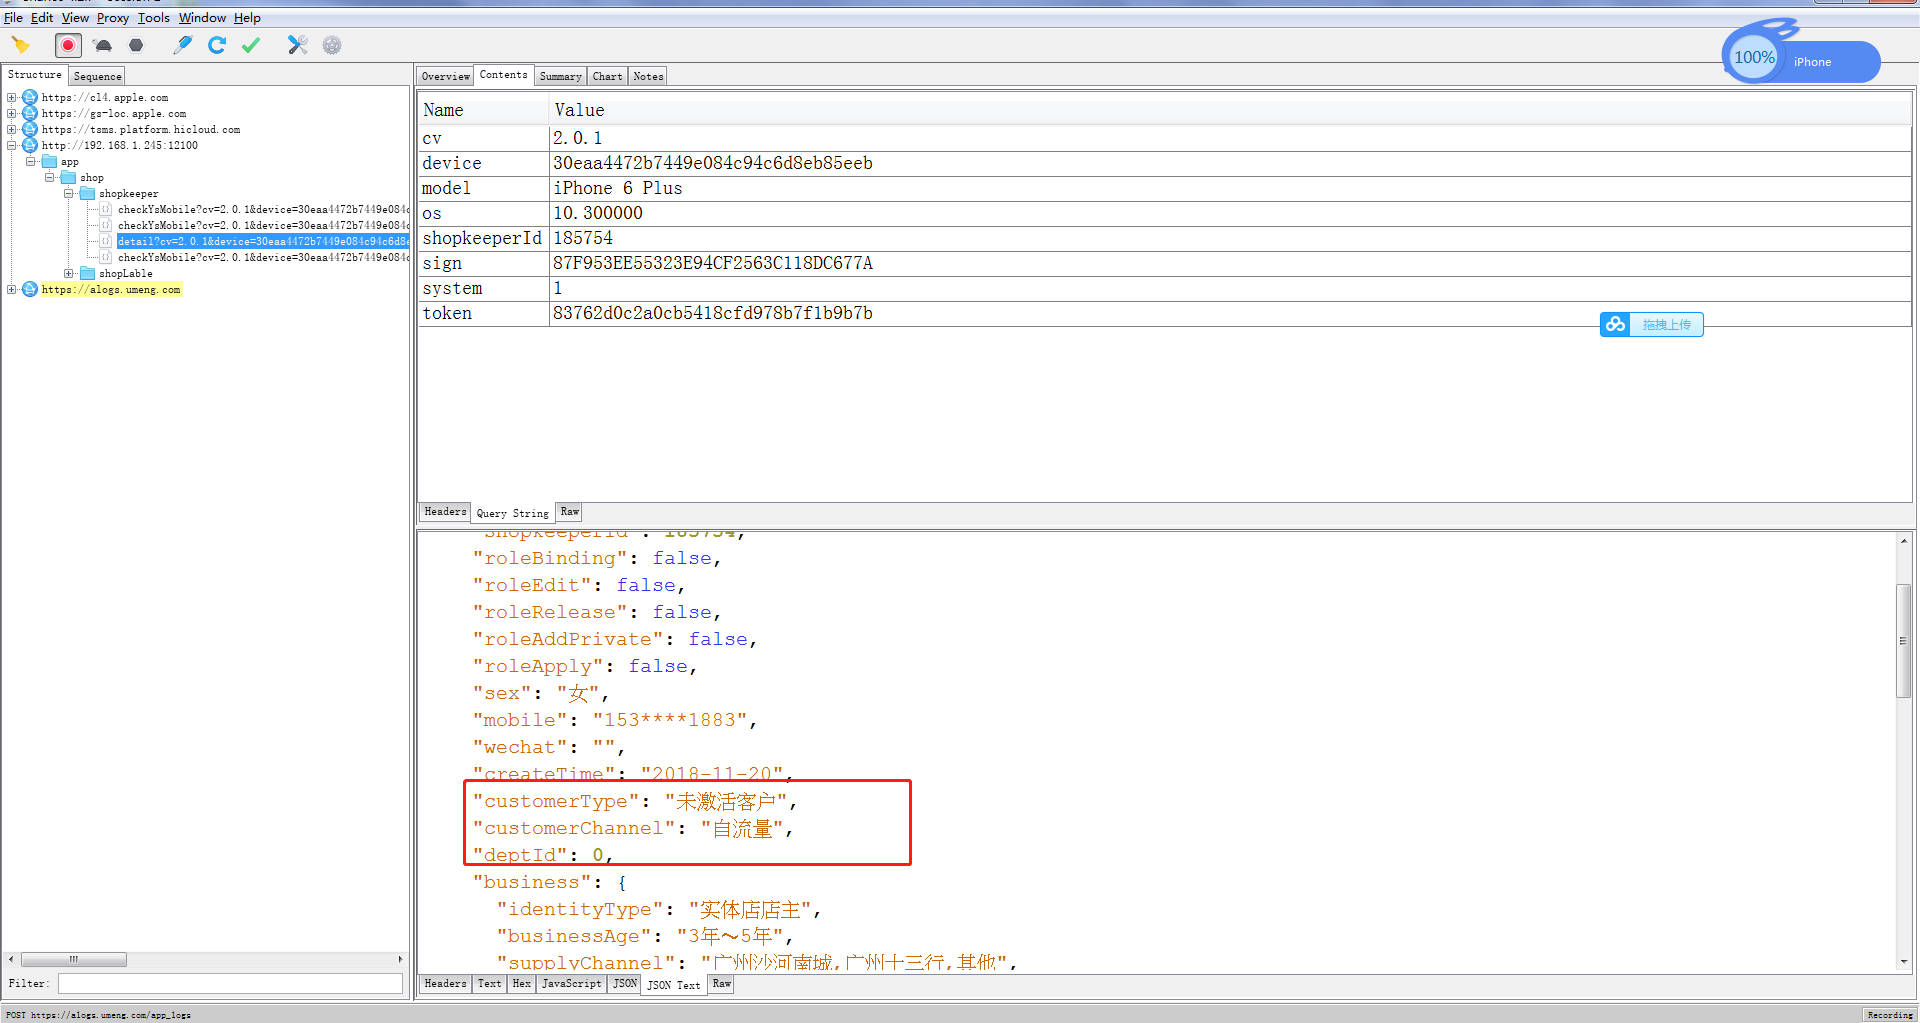Select the highlighted detail?cv=2.0.1 request

coord(263,241)
